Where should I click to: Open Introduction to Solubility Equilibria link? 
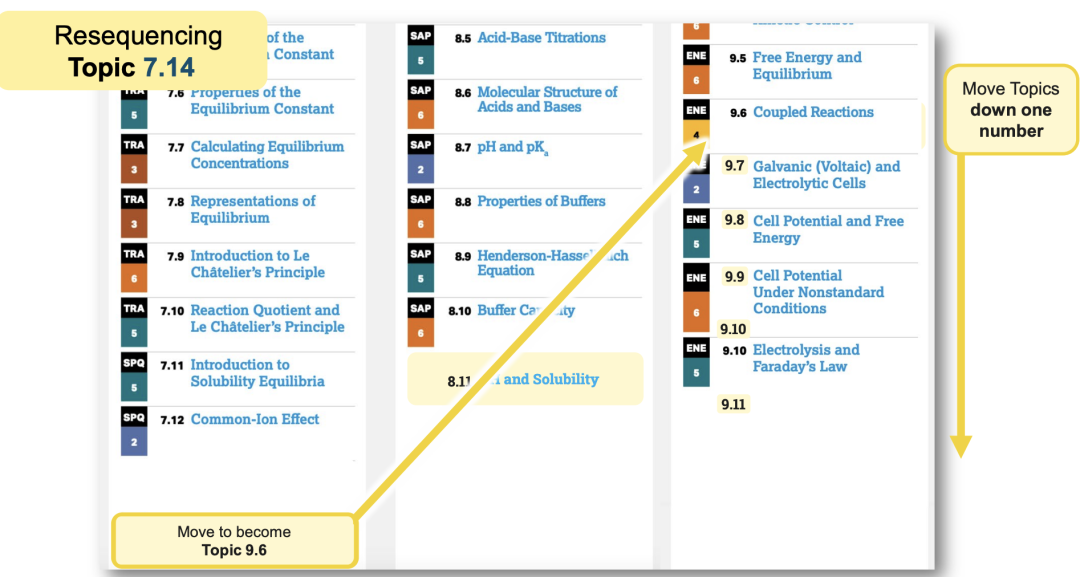click(257, 373)
